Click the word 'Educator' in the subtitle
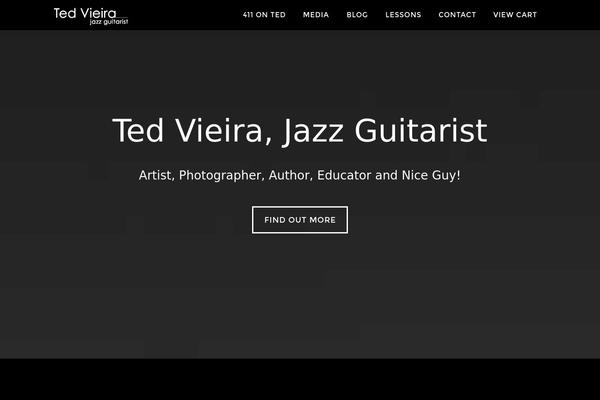This screenshot has height=400, width=600. (344, 175)
